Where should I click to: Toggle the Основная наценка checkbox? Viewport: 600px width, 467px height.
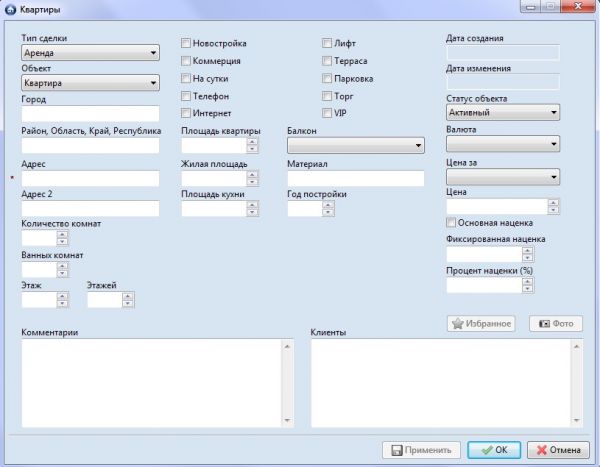(x=451, y=222)
